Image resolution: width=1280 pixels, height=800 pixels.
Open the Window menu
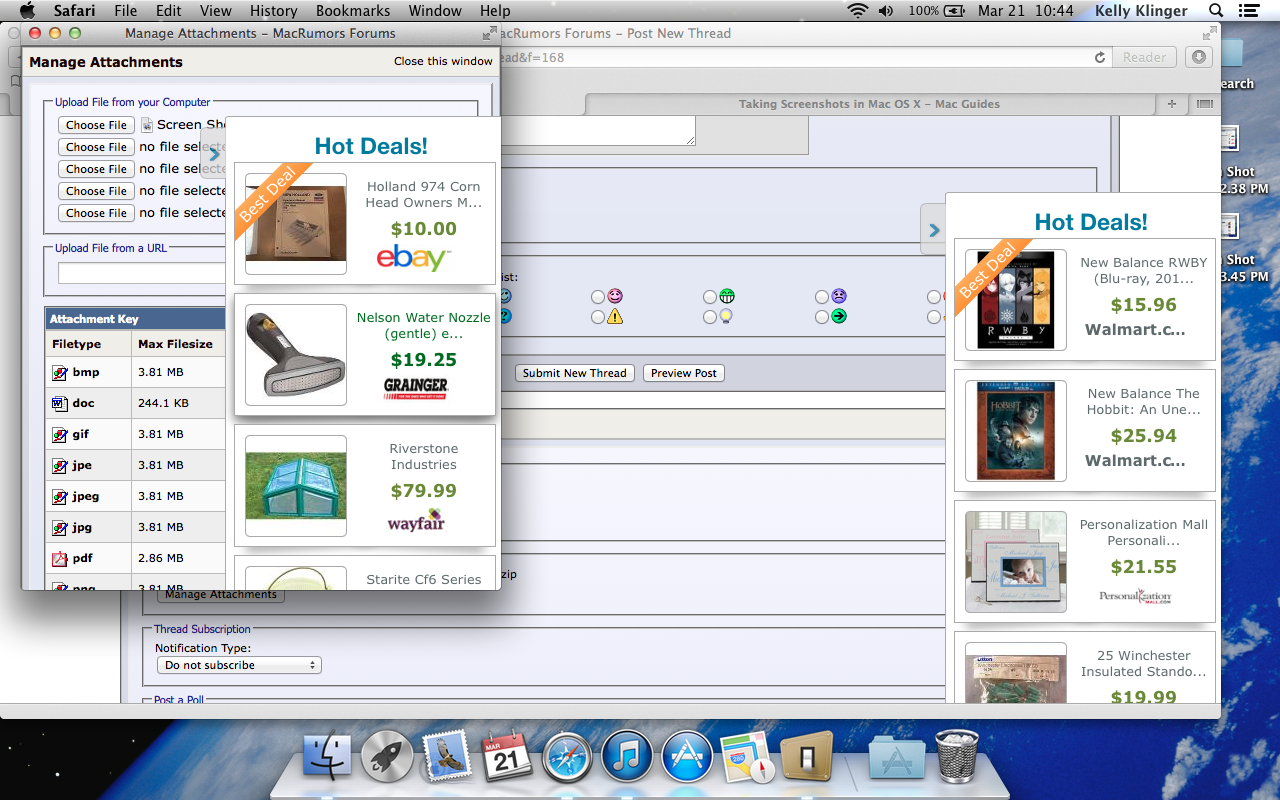point(436,11)
